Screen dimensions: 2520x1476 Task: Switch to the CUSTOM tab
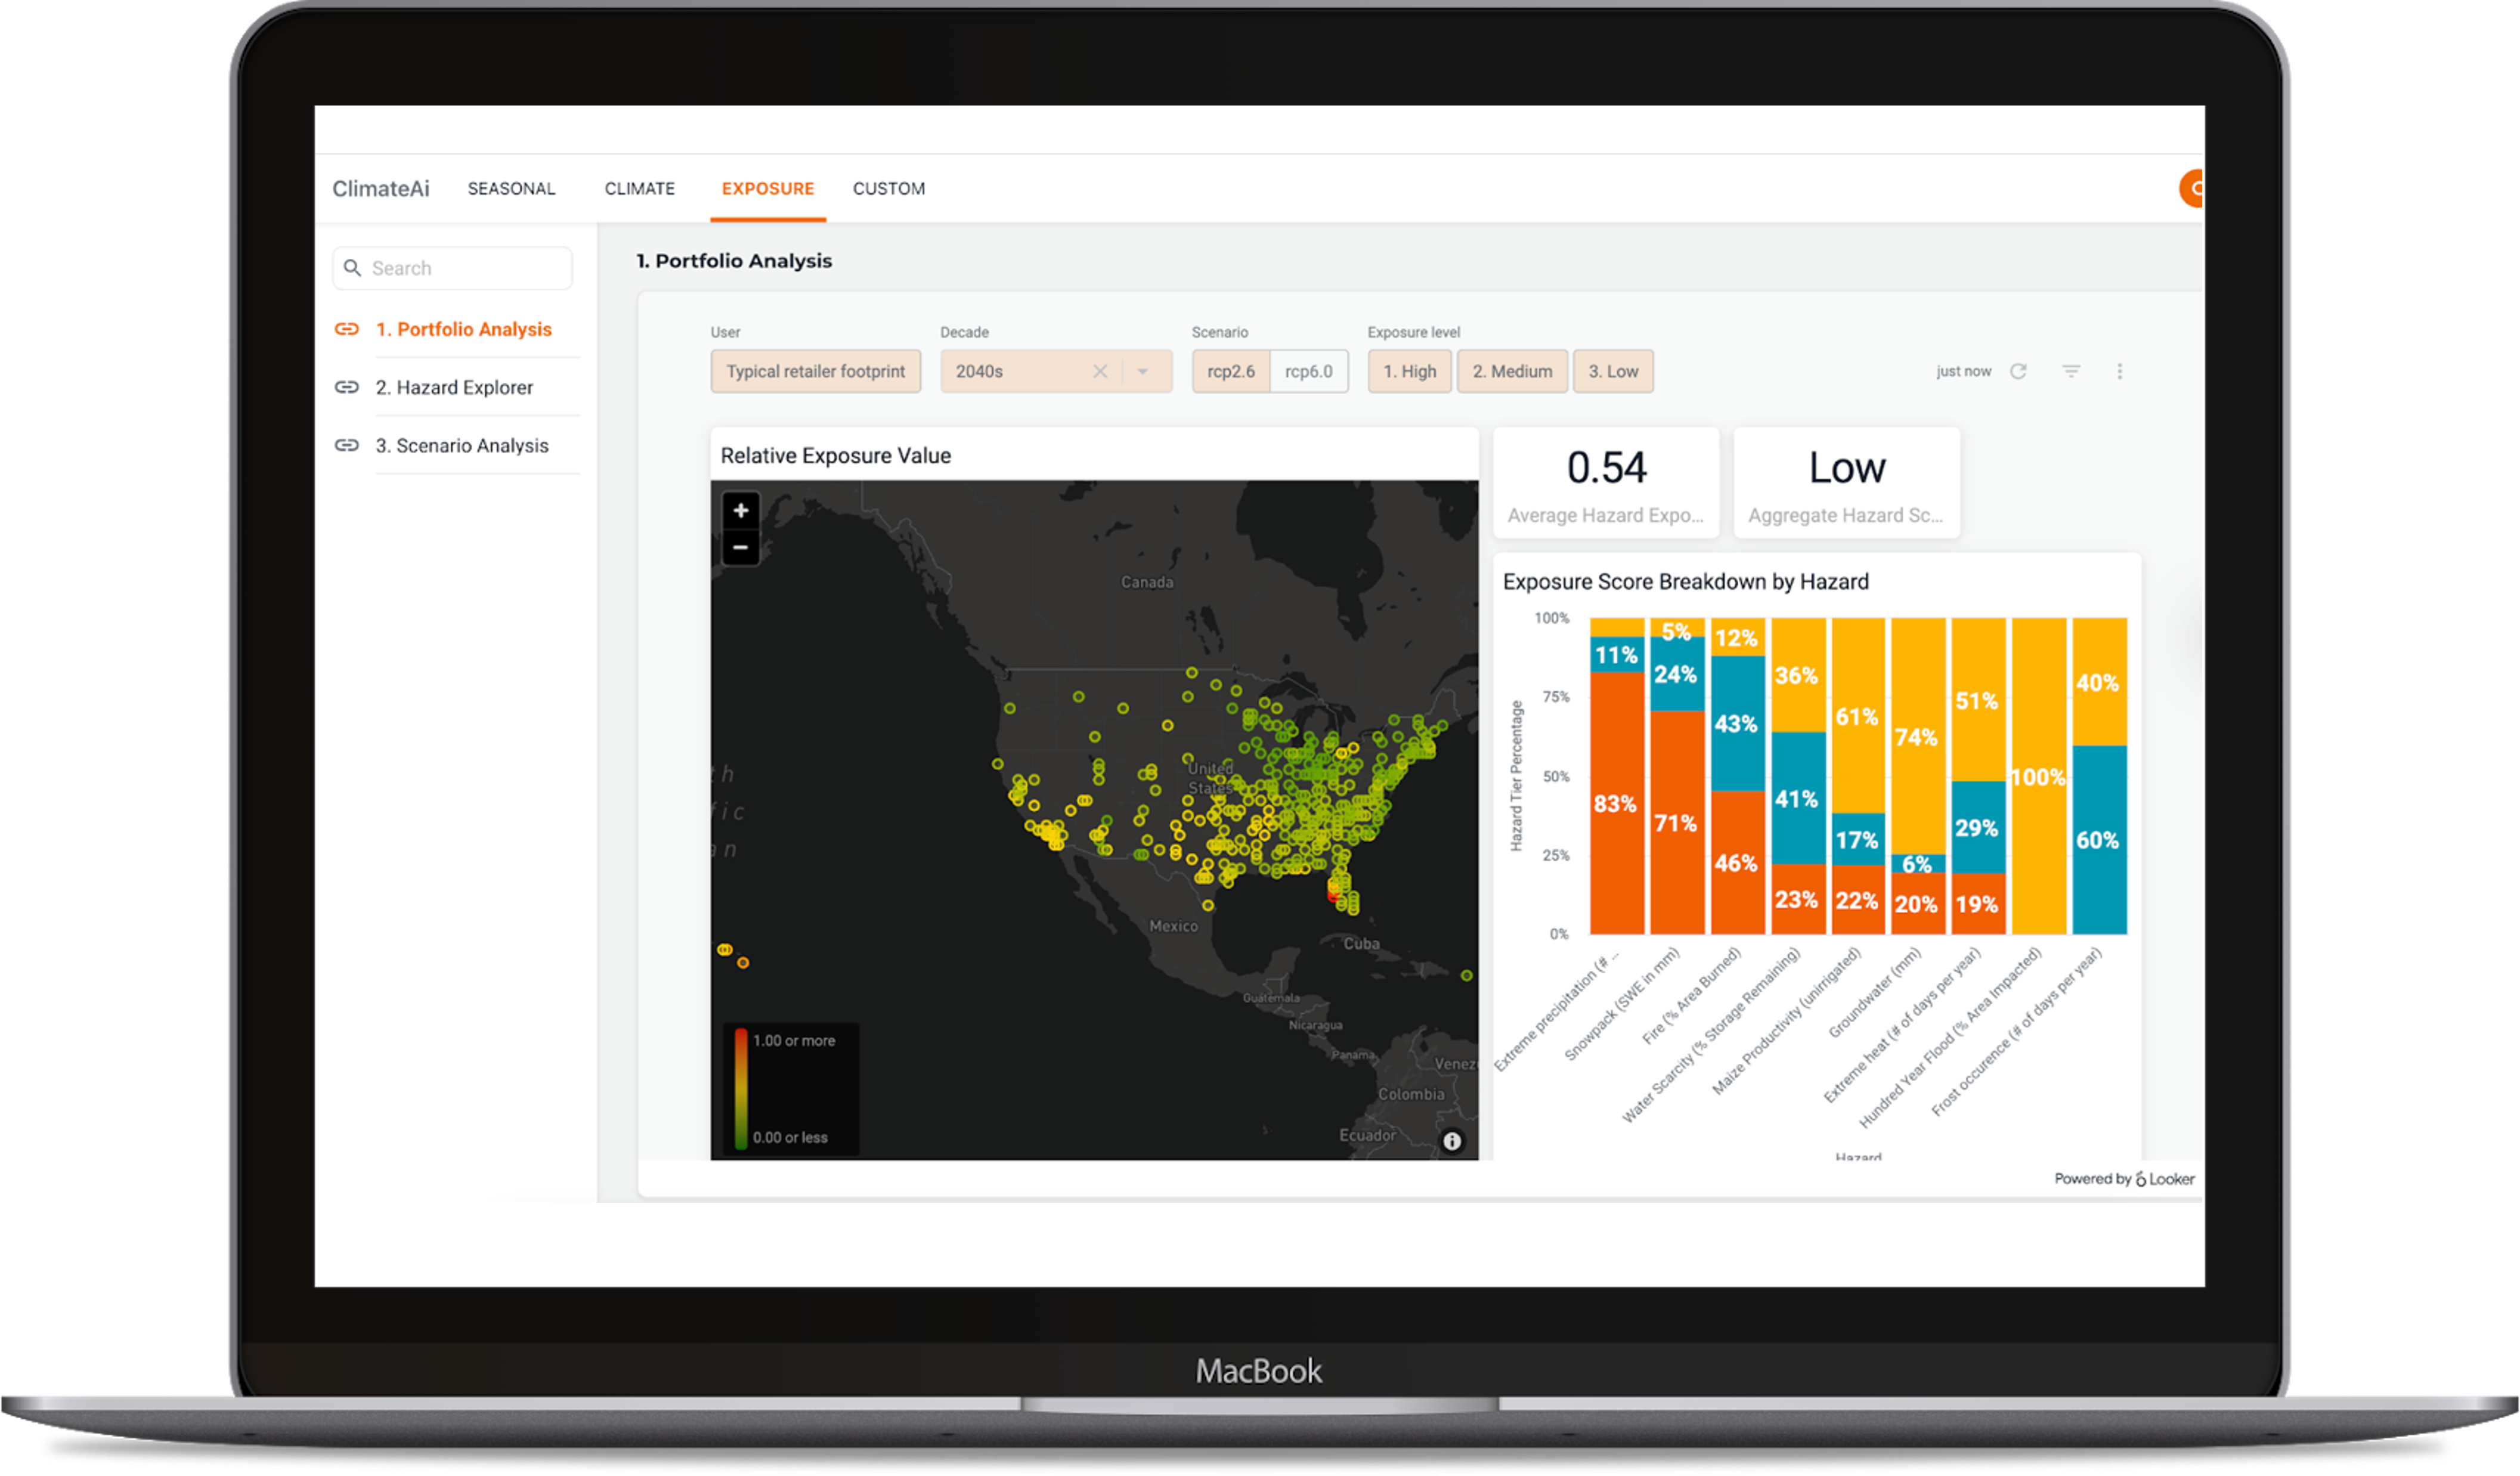(x=888, y=188)
